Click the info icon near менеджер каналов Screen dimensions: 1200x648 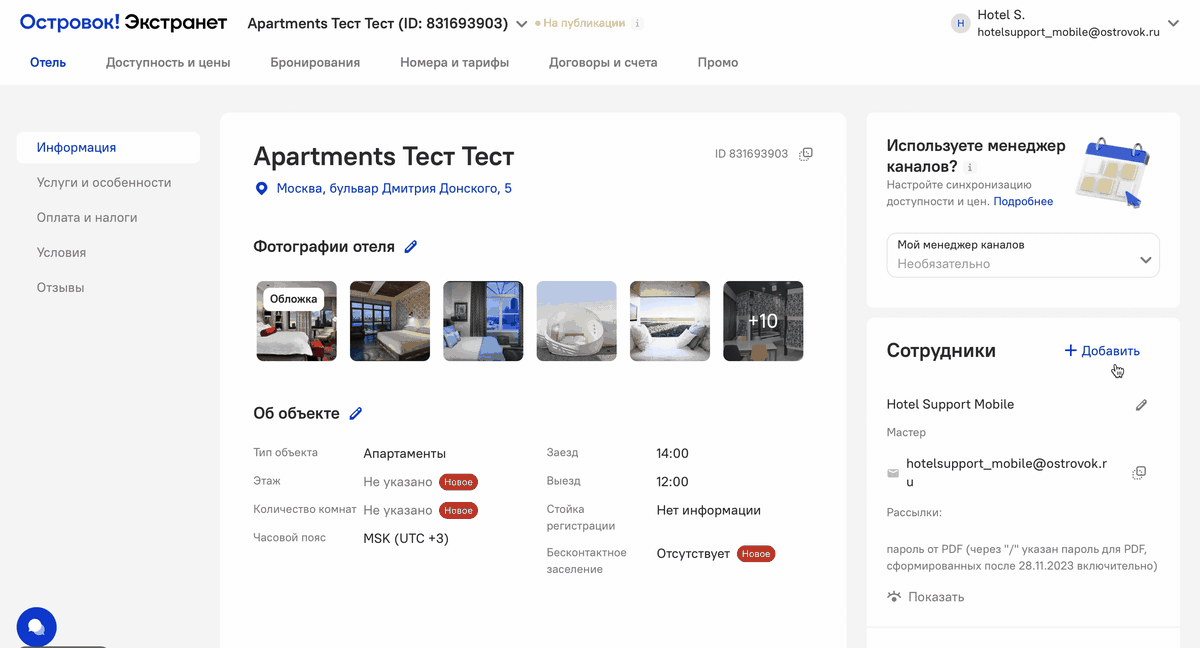tap(970, 167)
